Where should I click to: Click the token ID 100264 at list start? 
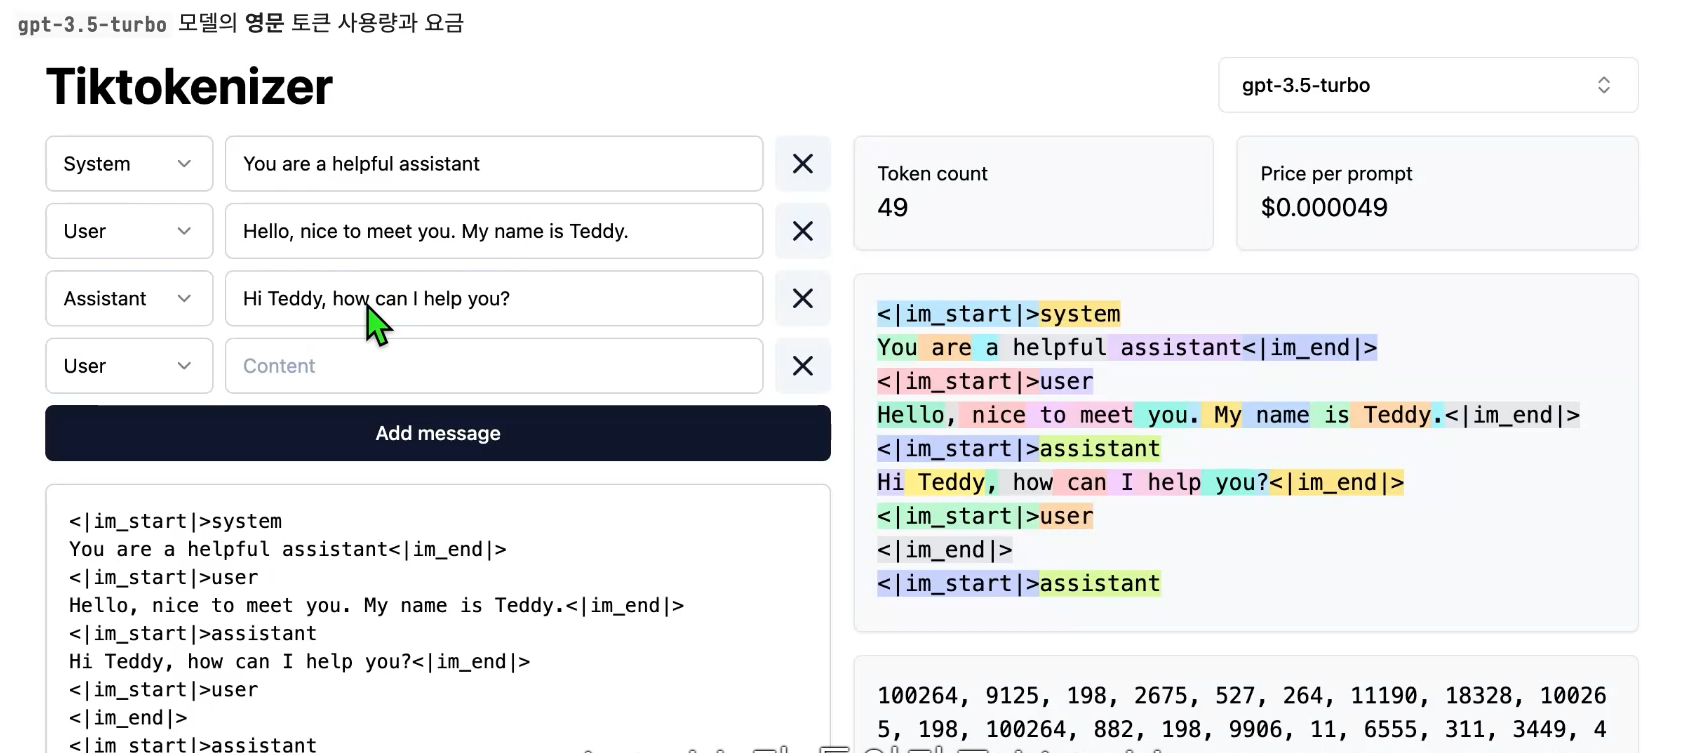(x=917, y=696)
